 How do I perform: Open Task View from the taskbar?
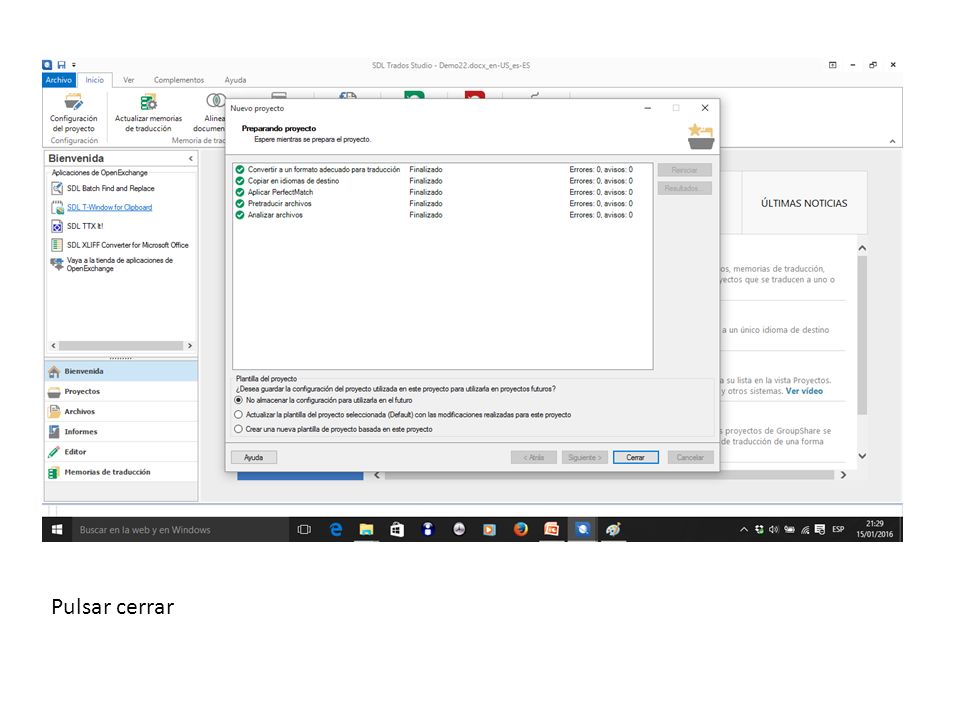click(304, 530)
